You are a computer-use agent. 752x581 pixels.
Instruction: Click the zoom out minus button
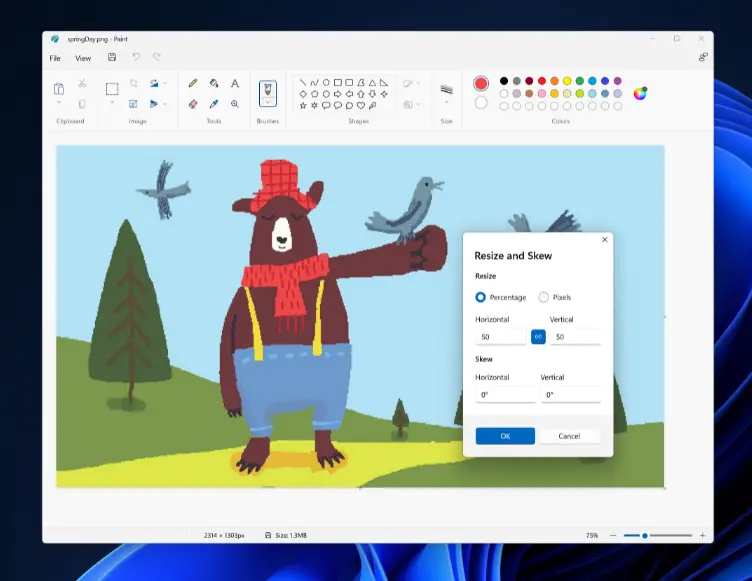tap(613, 535)
